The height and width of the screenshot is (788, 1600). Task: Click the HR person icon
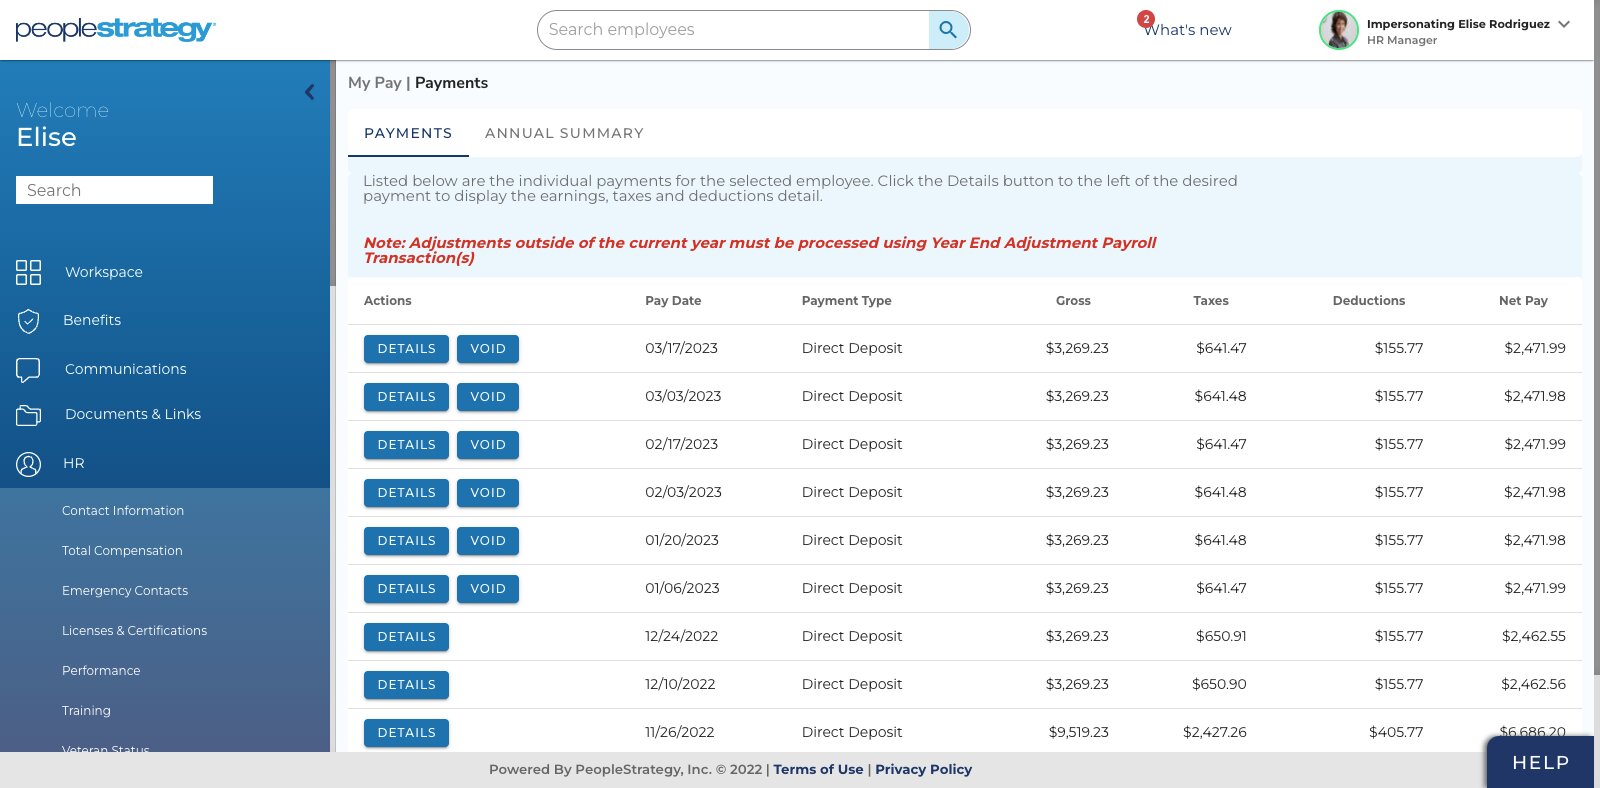coord(29,464)
